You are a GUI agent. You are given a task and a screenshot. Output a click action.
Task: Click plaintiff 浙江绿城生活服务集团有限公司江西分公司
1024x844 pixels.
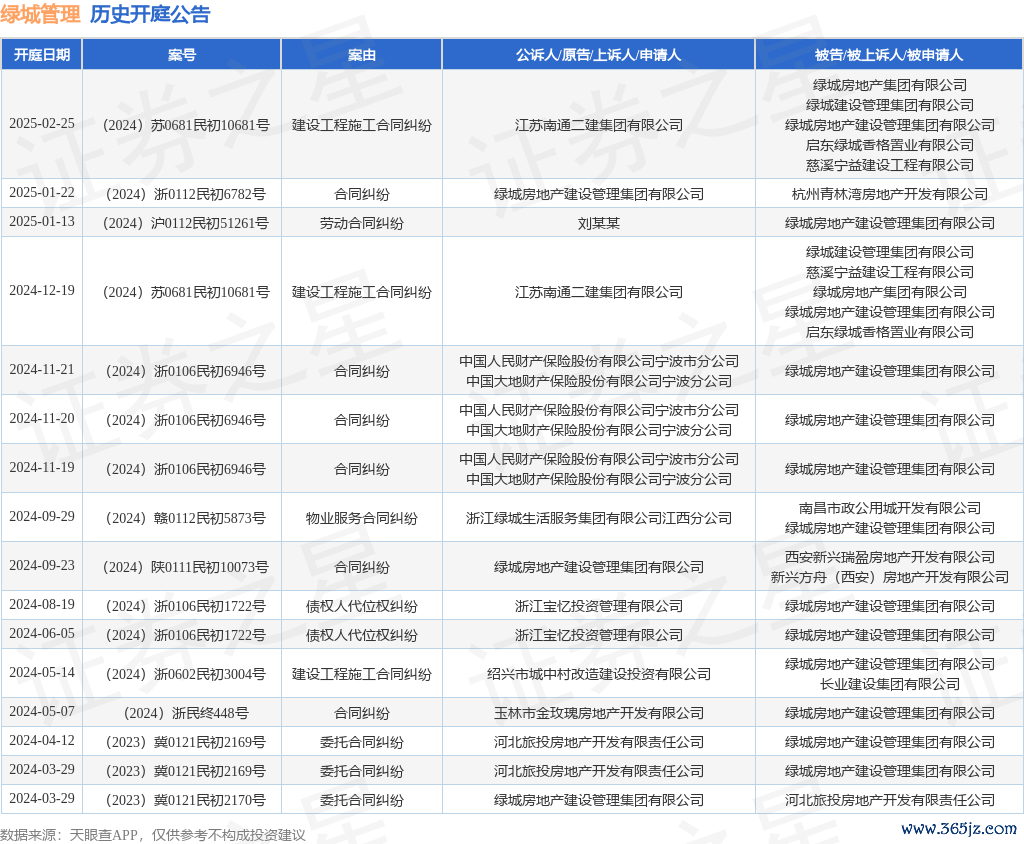tap(598, 518)
